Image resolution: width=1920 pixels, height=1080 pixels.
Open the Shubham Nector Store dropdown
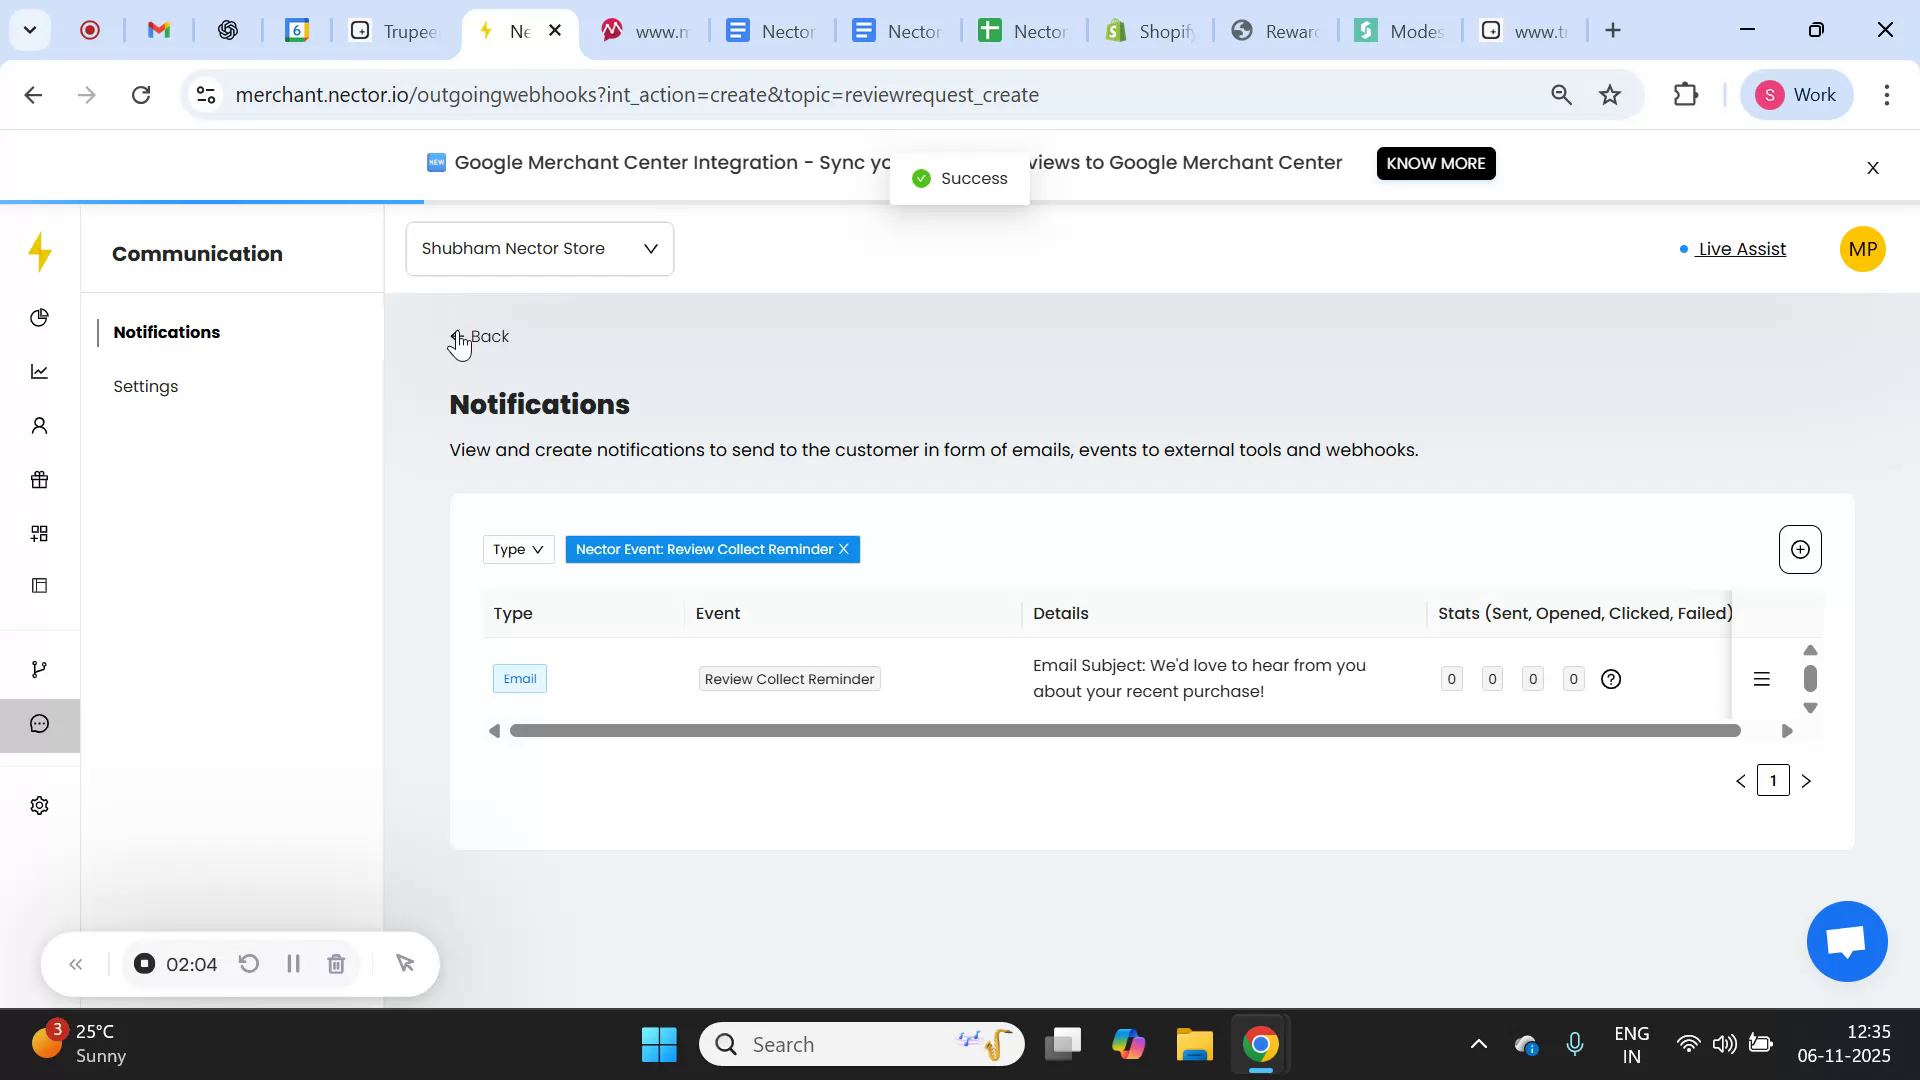(539, 248)
